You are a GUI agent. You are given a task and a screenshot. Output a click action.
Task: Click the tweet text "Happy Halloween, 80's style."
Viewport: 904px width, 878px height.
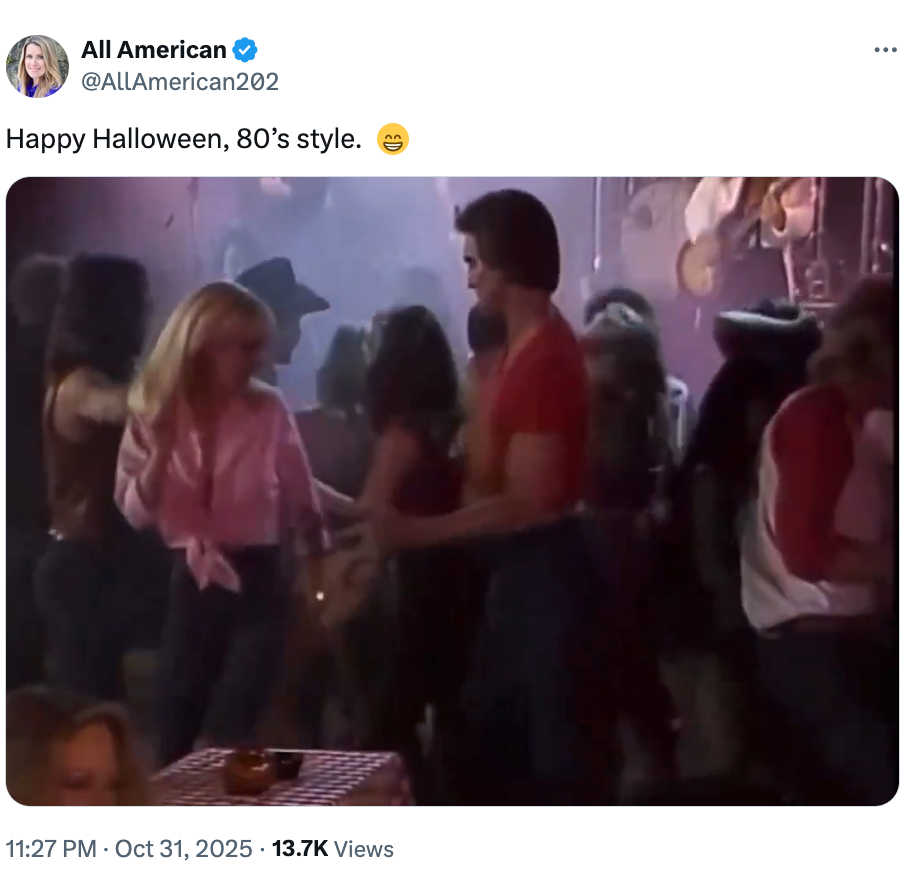click(x=184, y=139)
